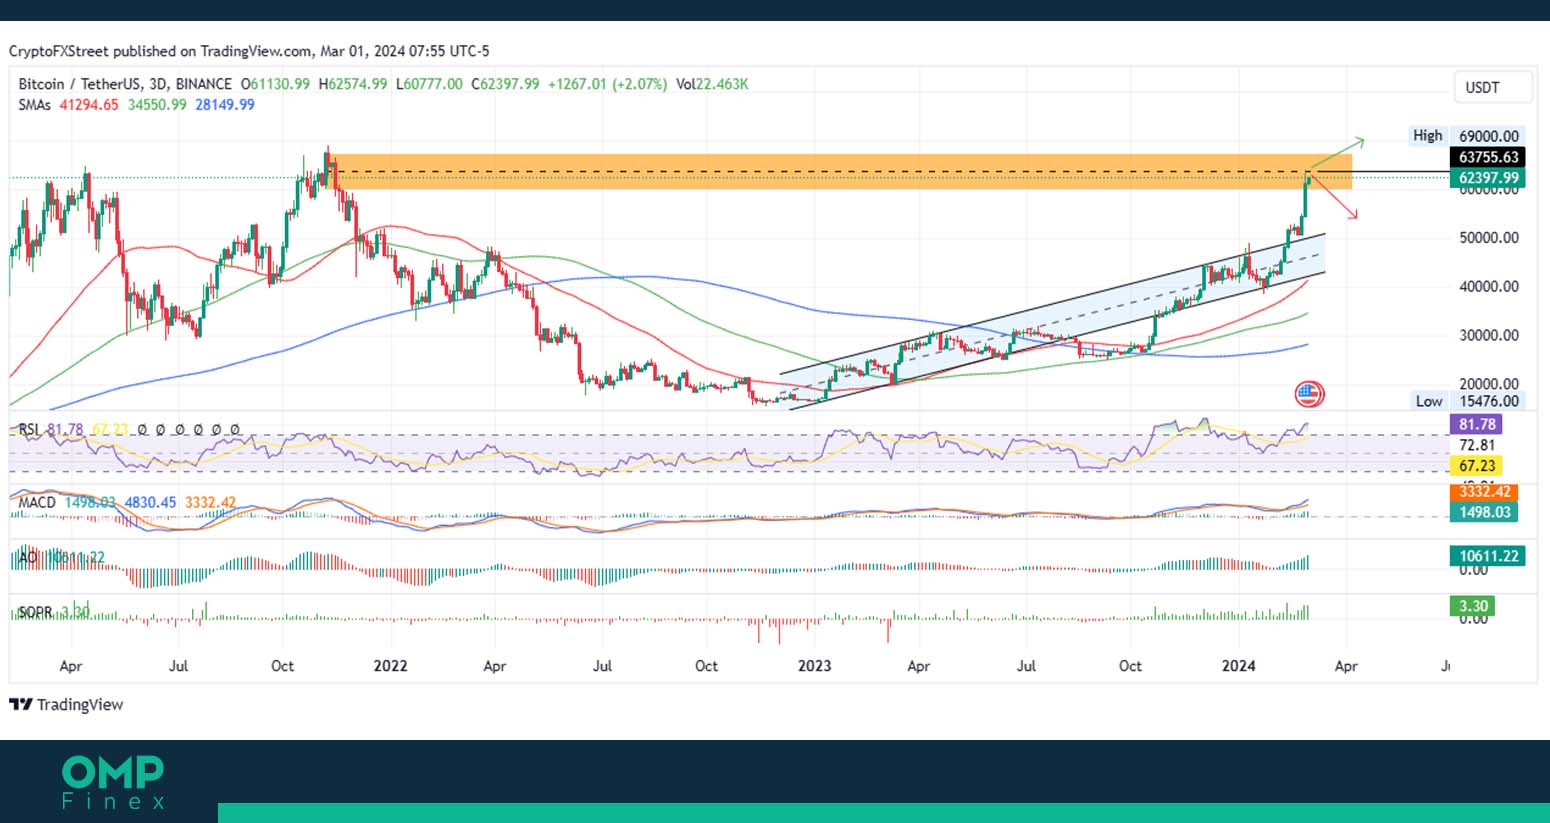
Task: Click the 2022 label on the time axis
Action: [390, 666]
